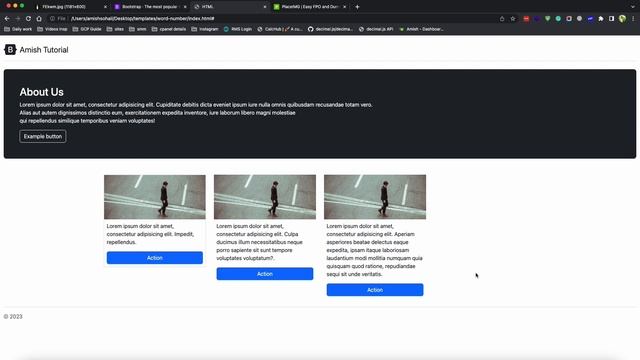Open the AWS Login bookmark
The height and width of the screenshot is (360, 640).
click(x=238, y=29)
